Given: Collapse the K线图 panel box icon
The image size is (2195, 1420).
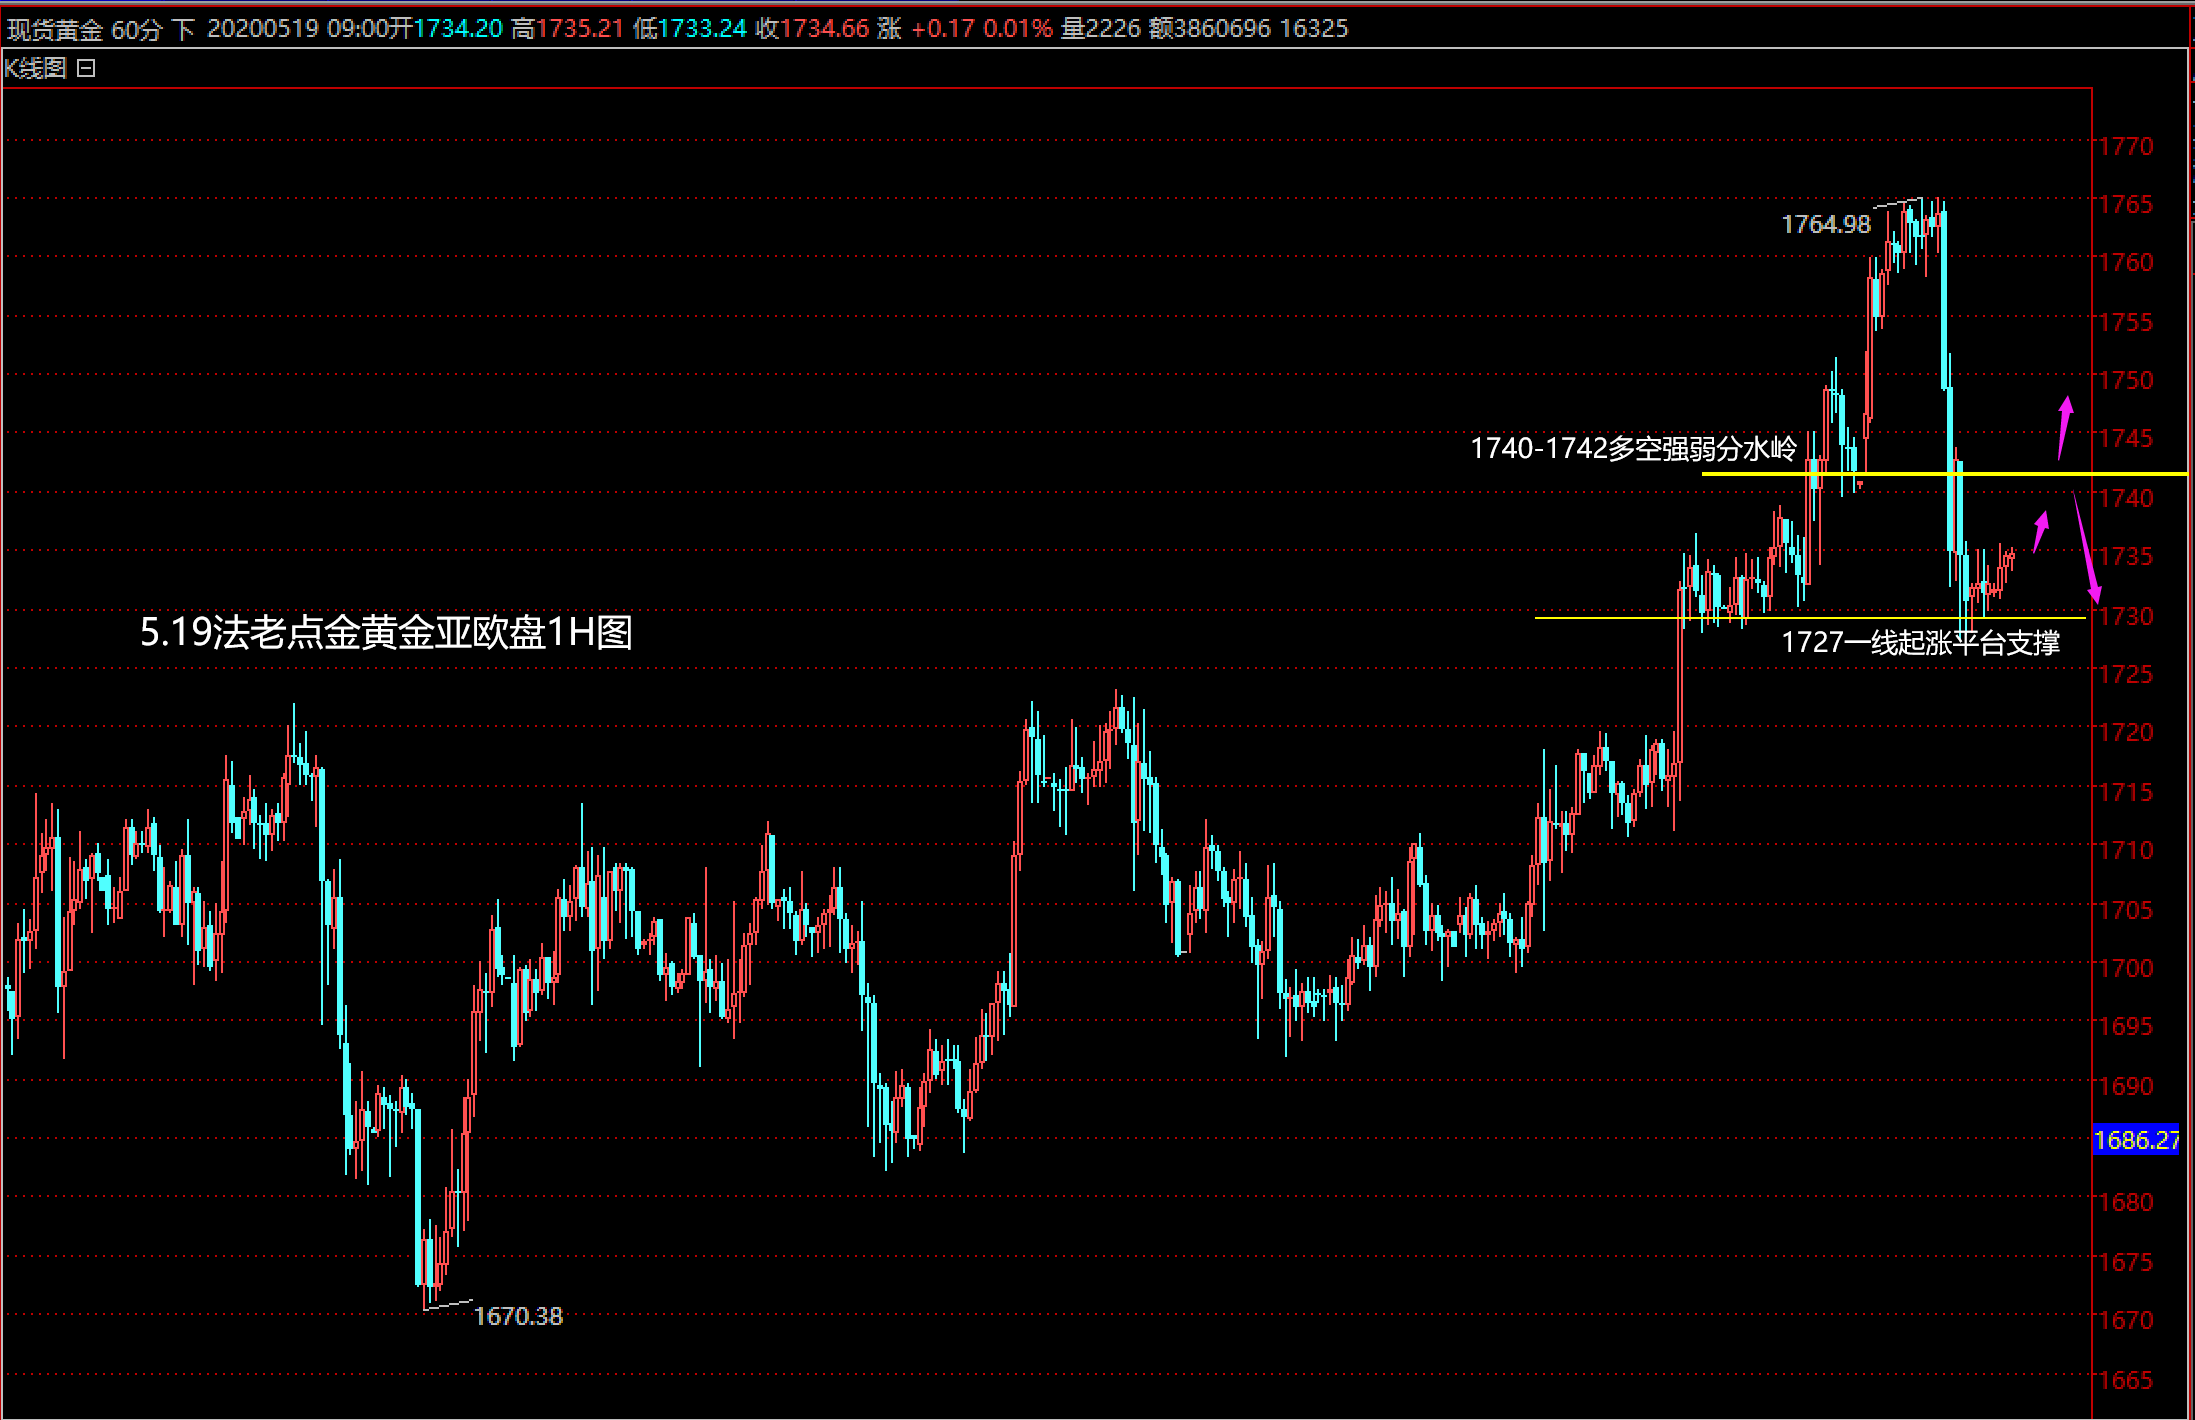Looking at the screenshot, I should tap(86, 68).
